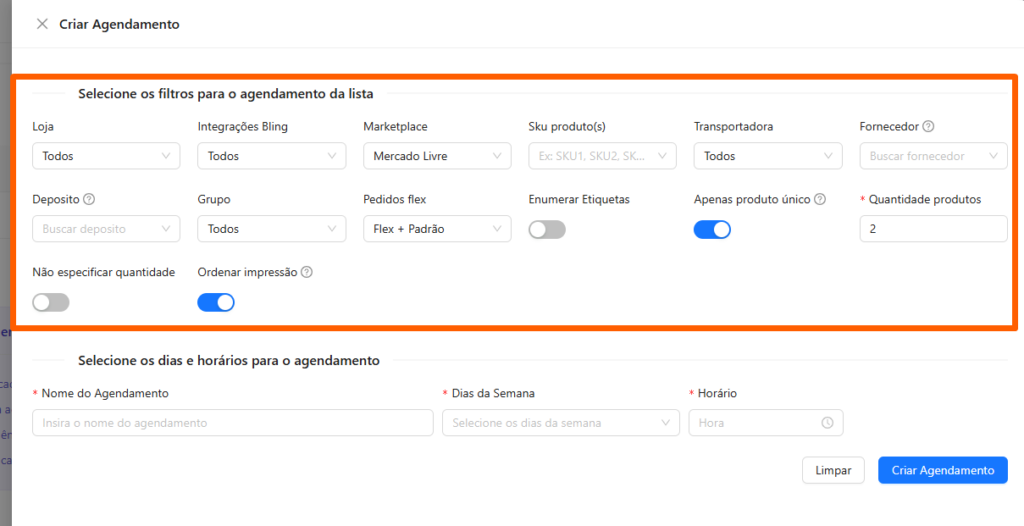The image size is (1024, 526).
Task: Click help icon next to Apenas produto único
Action: [820, 199]
